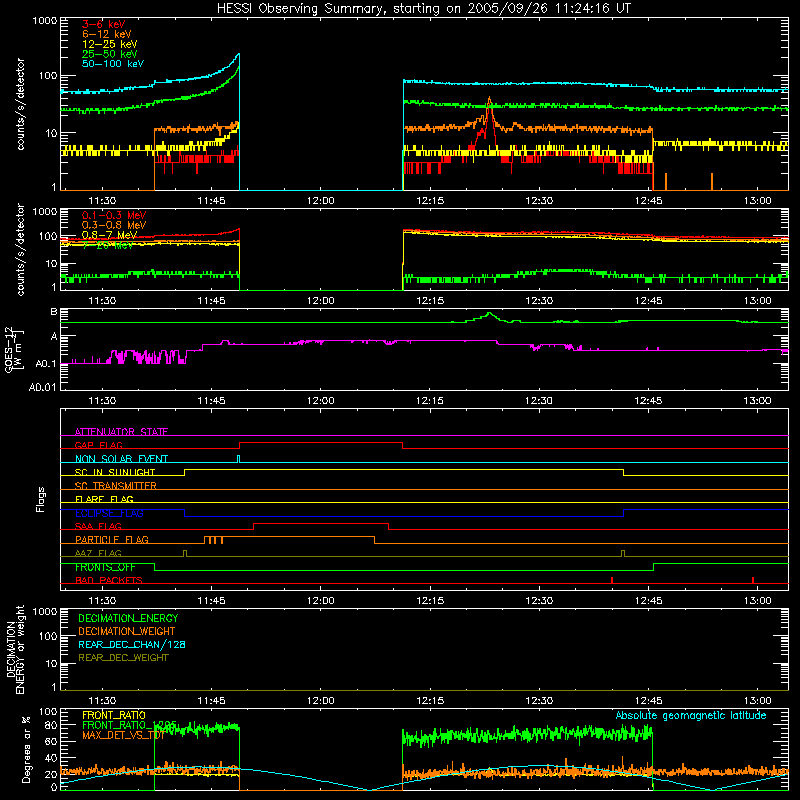Click the 'A0.01' tick label on GOES axis
Viewport: 800px width, 800px height.
(x=42, y=388)
